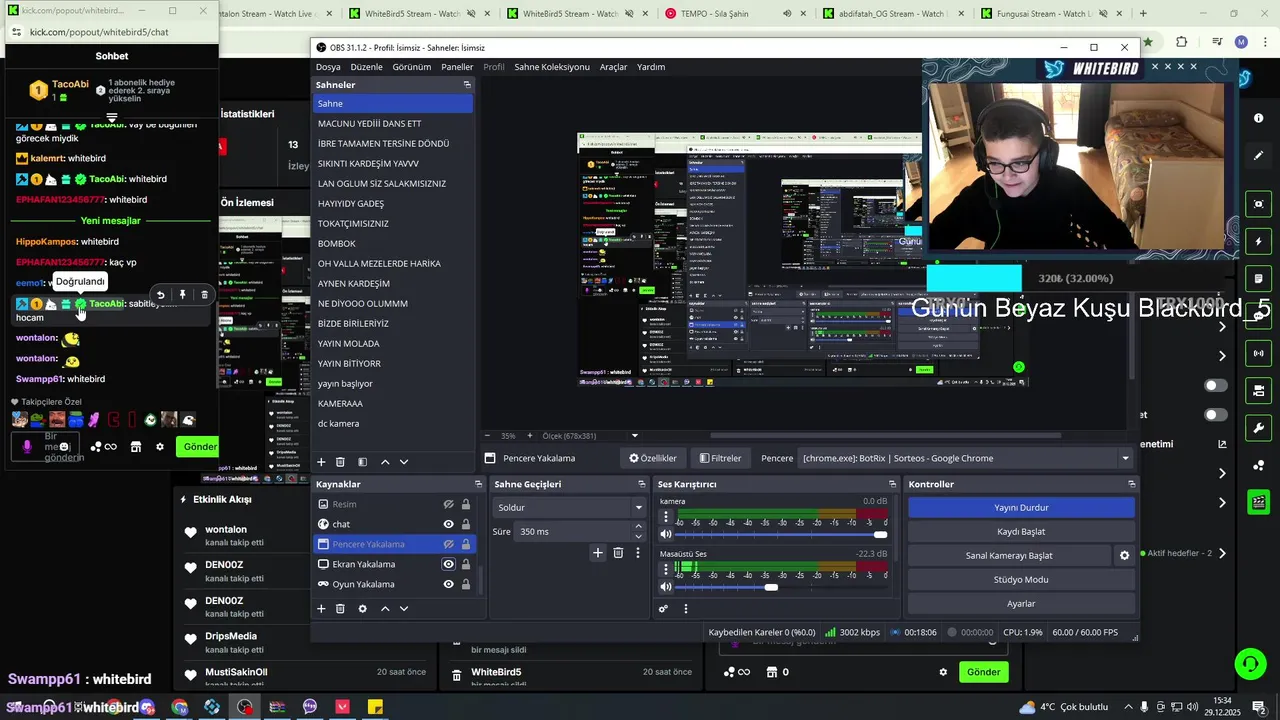This screenshot has width=1280, height=720.
Task: Click Kaydı Başlat button
Action: [1021, 531]
